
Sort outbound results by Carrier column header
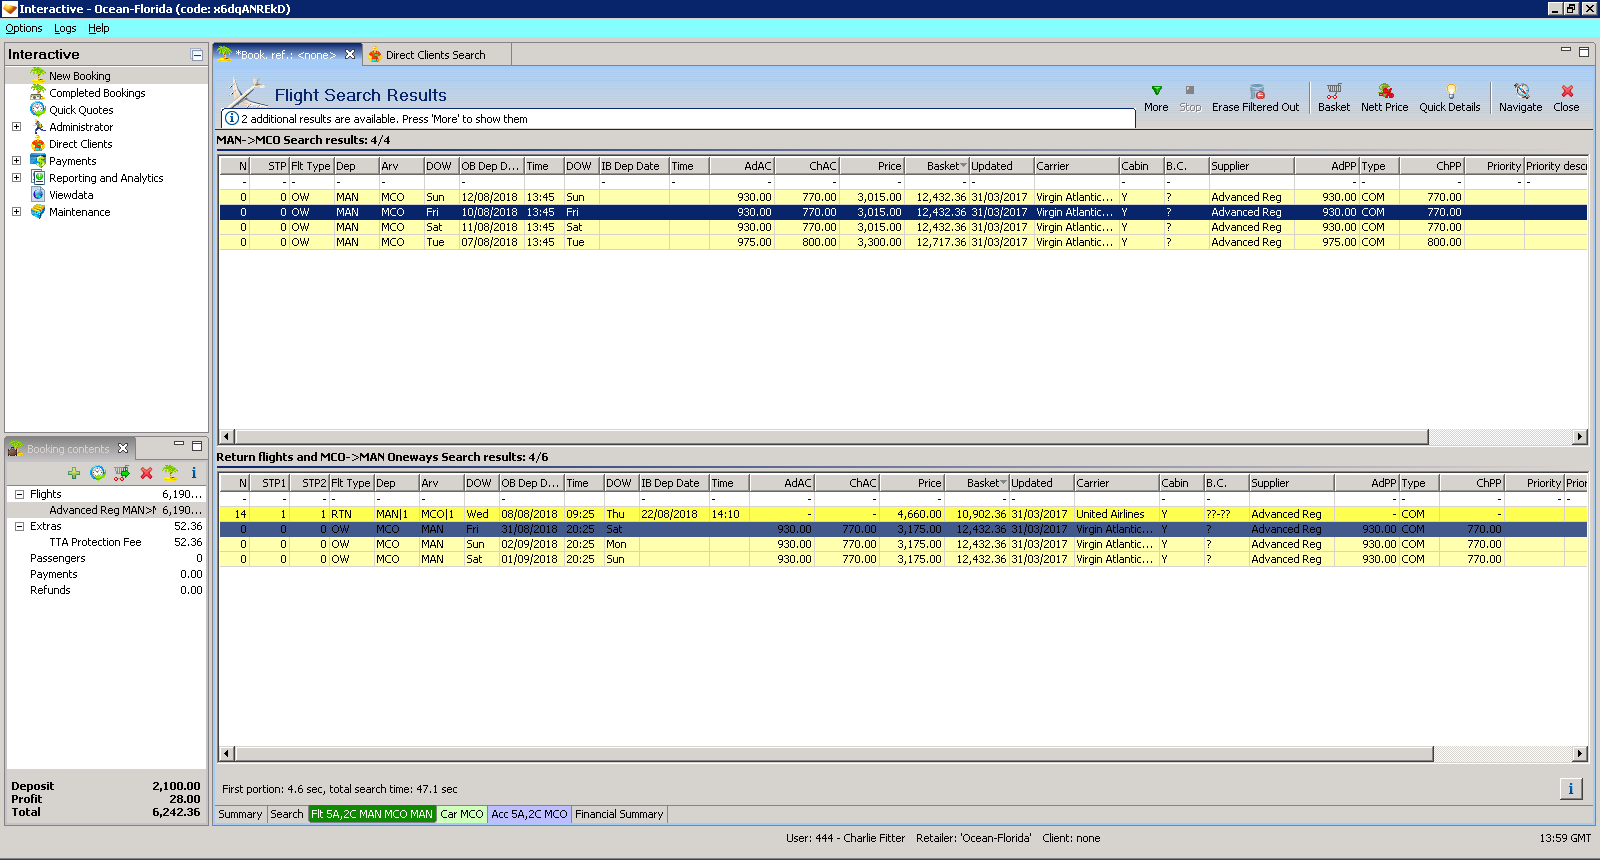tap(1075, 166)
